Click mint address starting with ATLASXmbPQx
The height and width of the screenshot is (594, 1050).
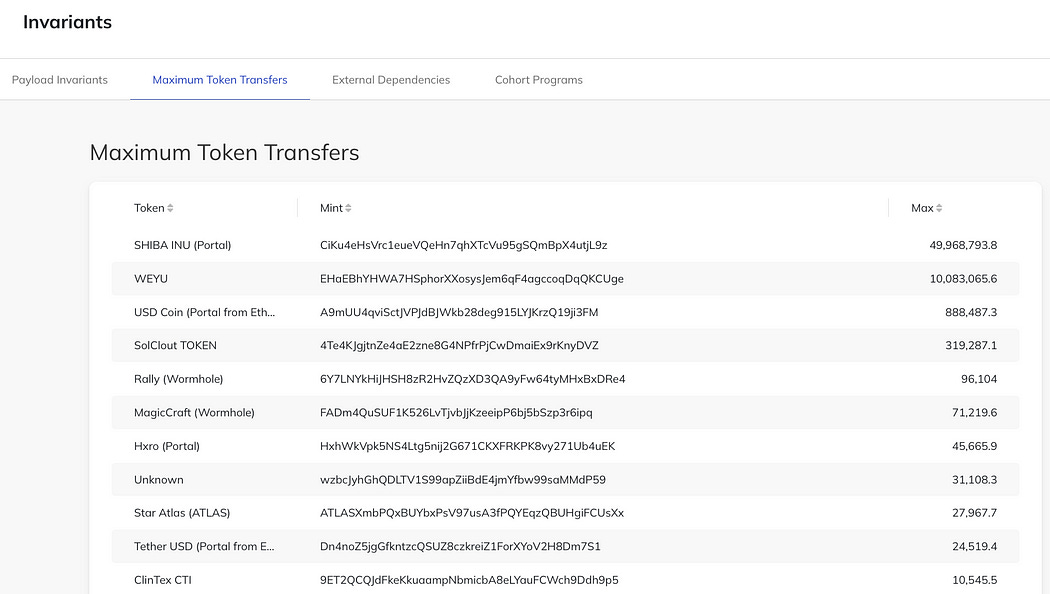click(x=472, y=513)
